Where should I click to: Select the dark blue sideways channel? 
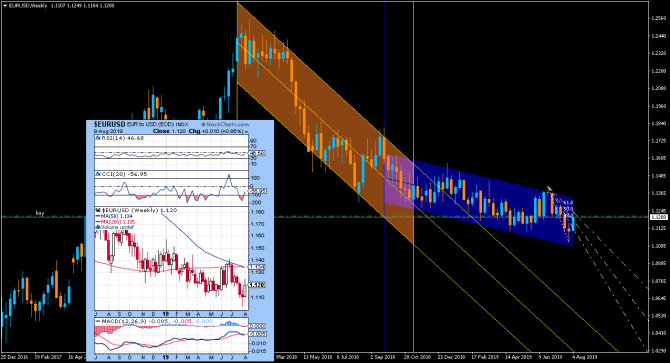pyautogui.click(x=479, y=199)
